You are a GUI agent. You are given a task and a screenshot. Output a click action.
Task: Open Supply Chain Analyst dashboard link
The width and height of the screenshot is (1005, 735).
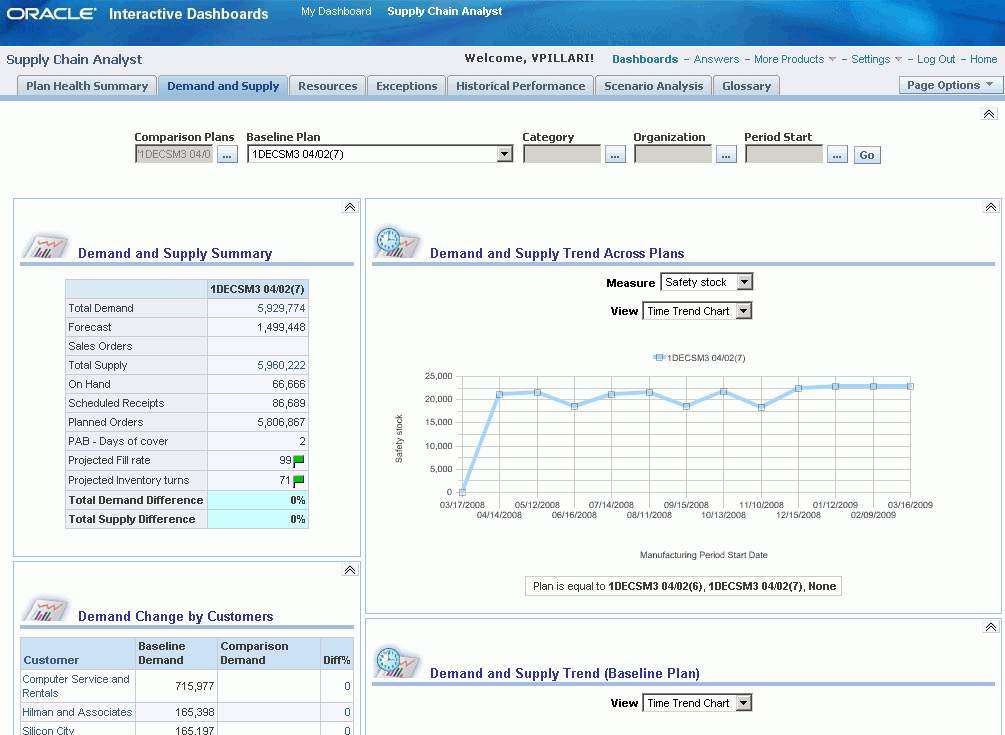click(x=445, y=12)
